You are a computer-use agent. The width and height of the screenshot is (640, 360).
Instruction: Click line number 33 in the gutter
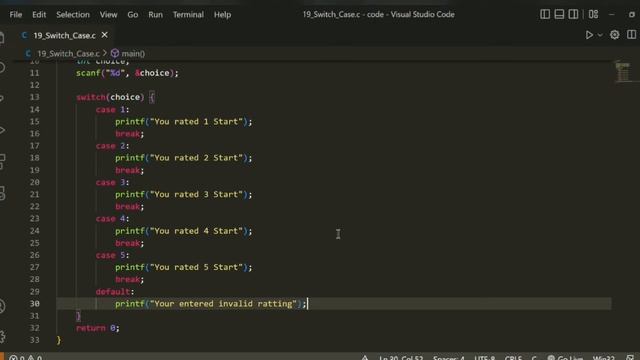[x=35, y=340]
